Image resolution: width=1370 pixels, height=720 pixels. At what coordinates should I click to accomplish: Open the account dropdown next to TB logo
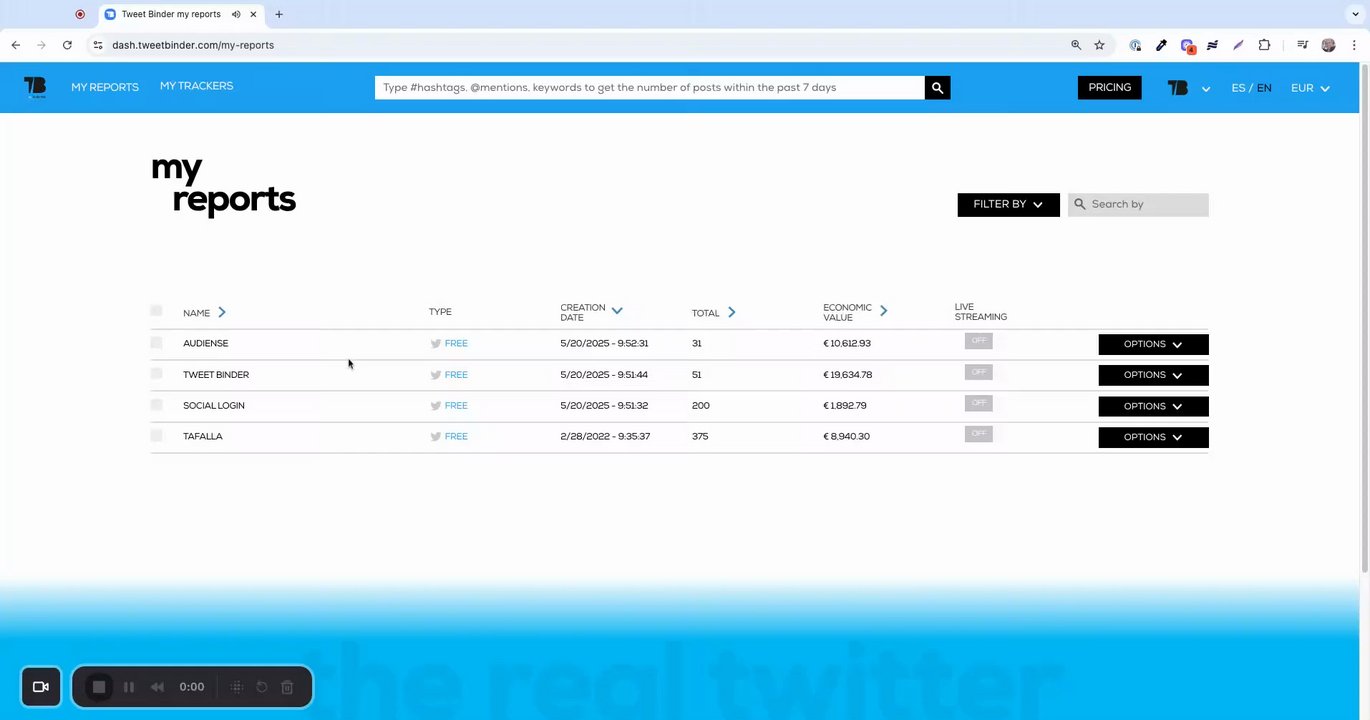click(x=1206, y=89)
